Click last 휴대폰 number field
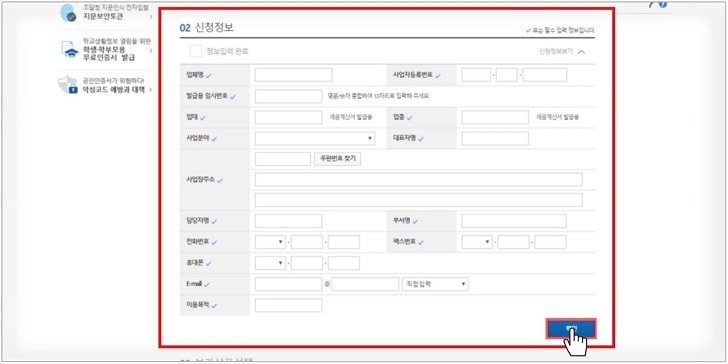728x364 pixels. coord(344,263)
